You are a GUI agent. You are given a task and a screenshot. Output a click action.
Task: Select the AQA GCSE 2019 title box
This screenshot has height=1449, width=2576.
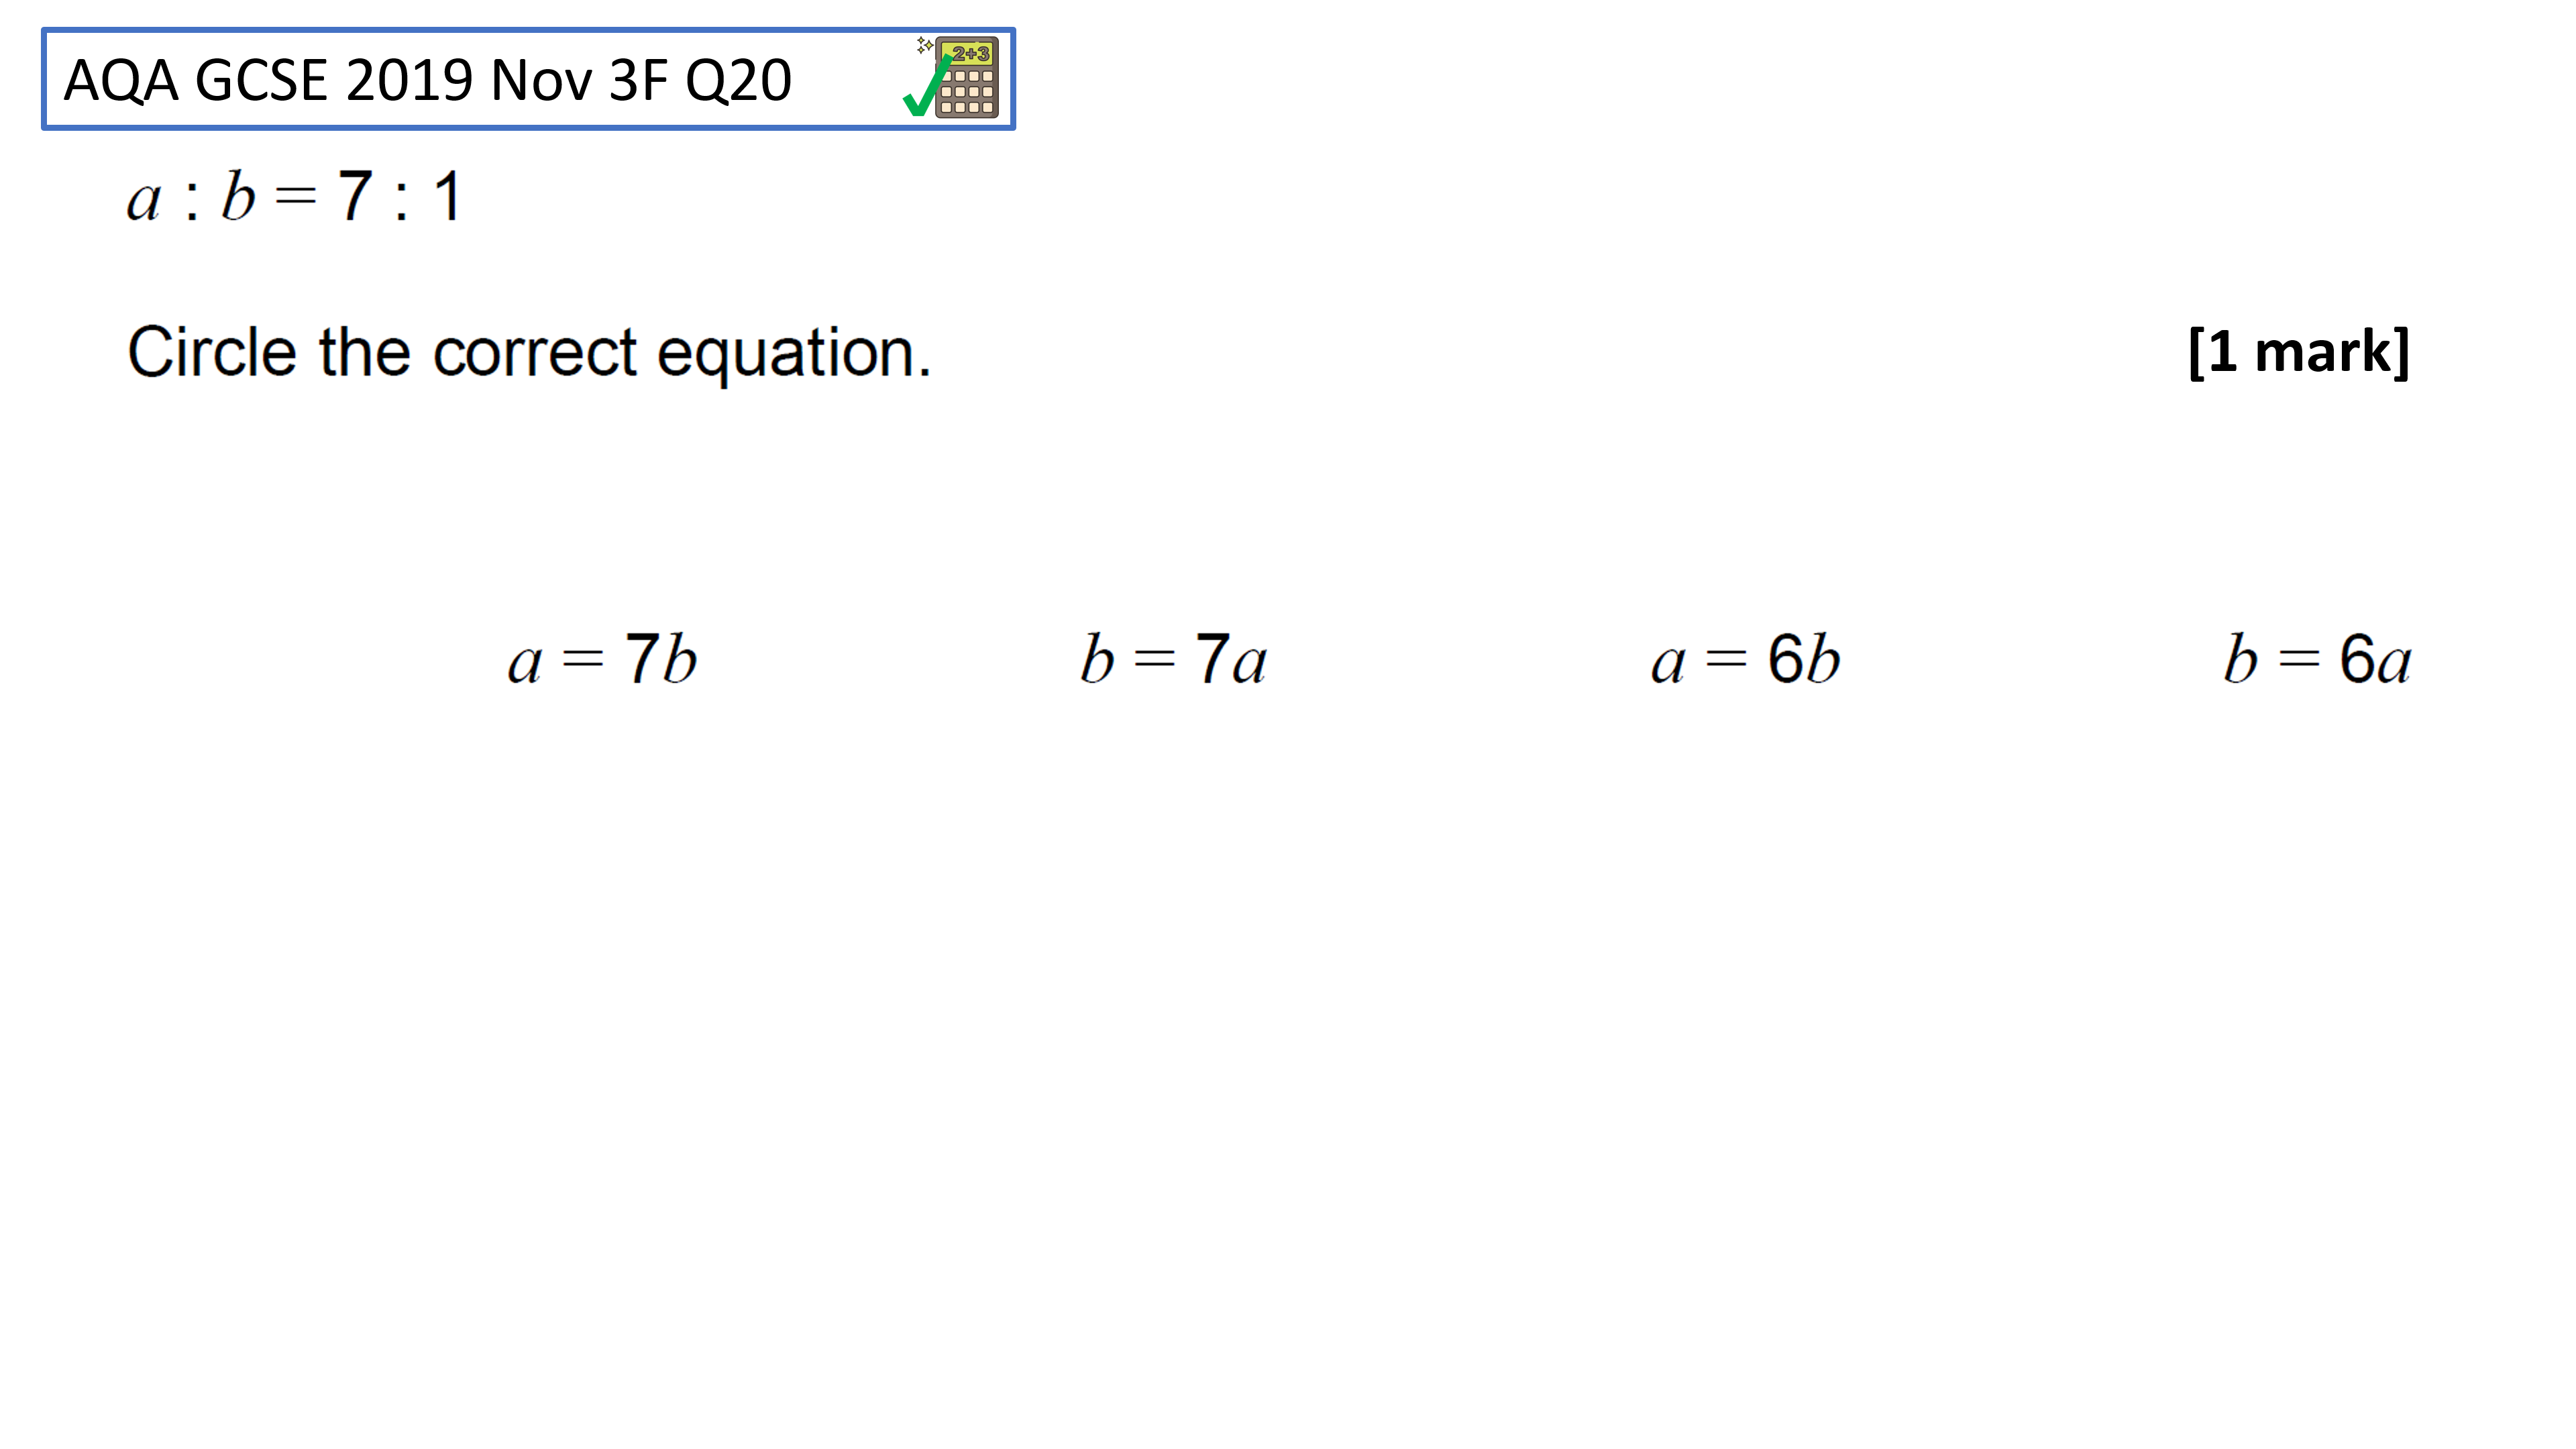coord(528,79)
